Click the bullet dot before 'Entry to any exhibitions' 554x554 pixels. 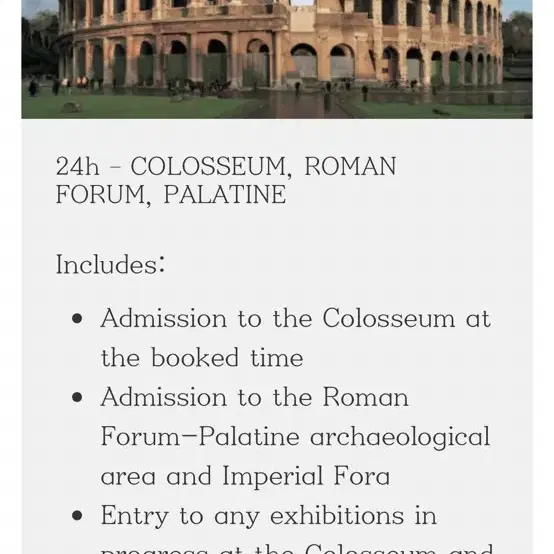coord(77,516)
